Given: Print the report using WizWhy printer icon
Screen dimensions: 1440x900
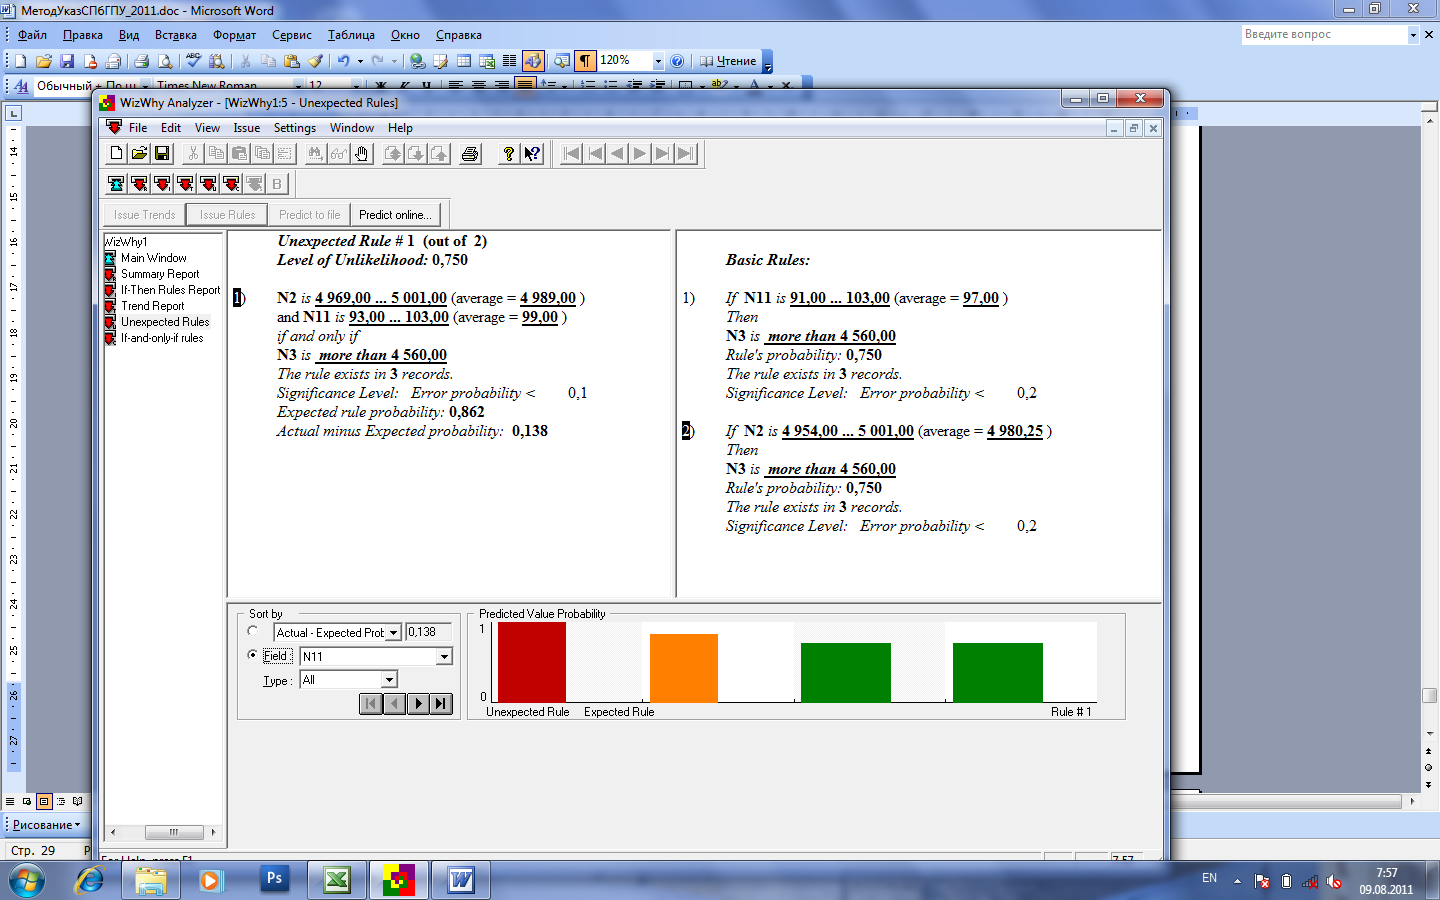Looking at the screenshot, I should 470,153.
